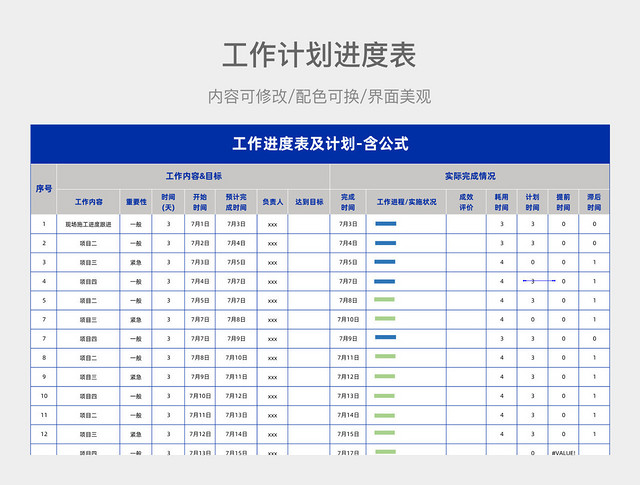
Task: Select 一般 importance cell in row 2
Action: click(x=136, y=243)
